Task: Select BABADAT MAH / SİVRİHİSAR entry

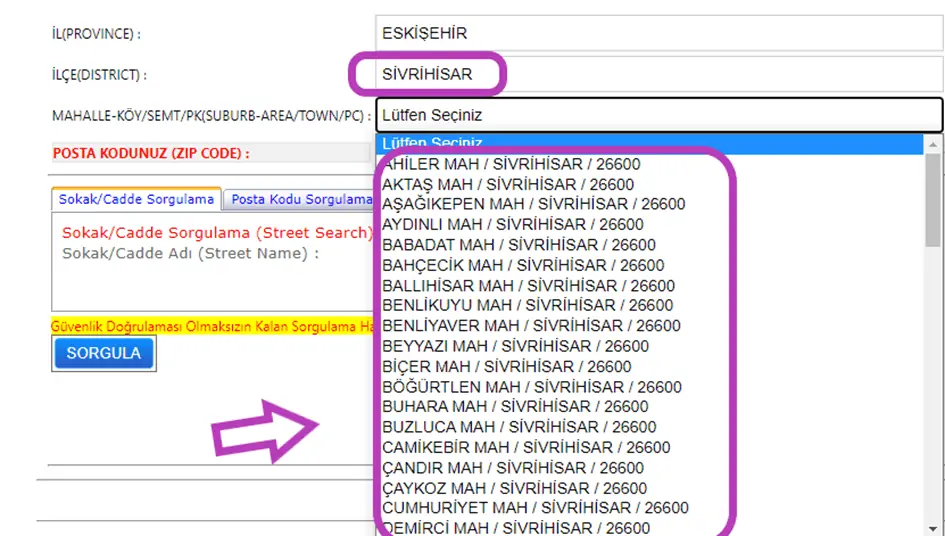Action: [x=519, y=245]
